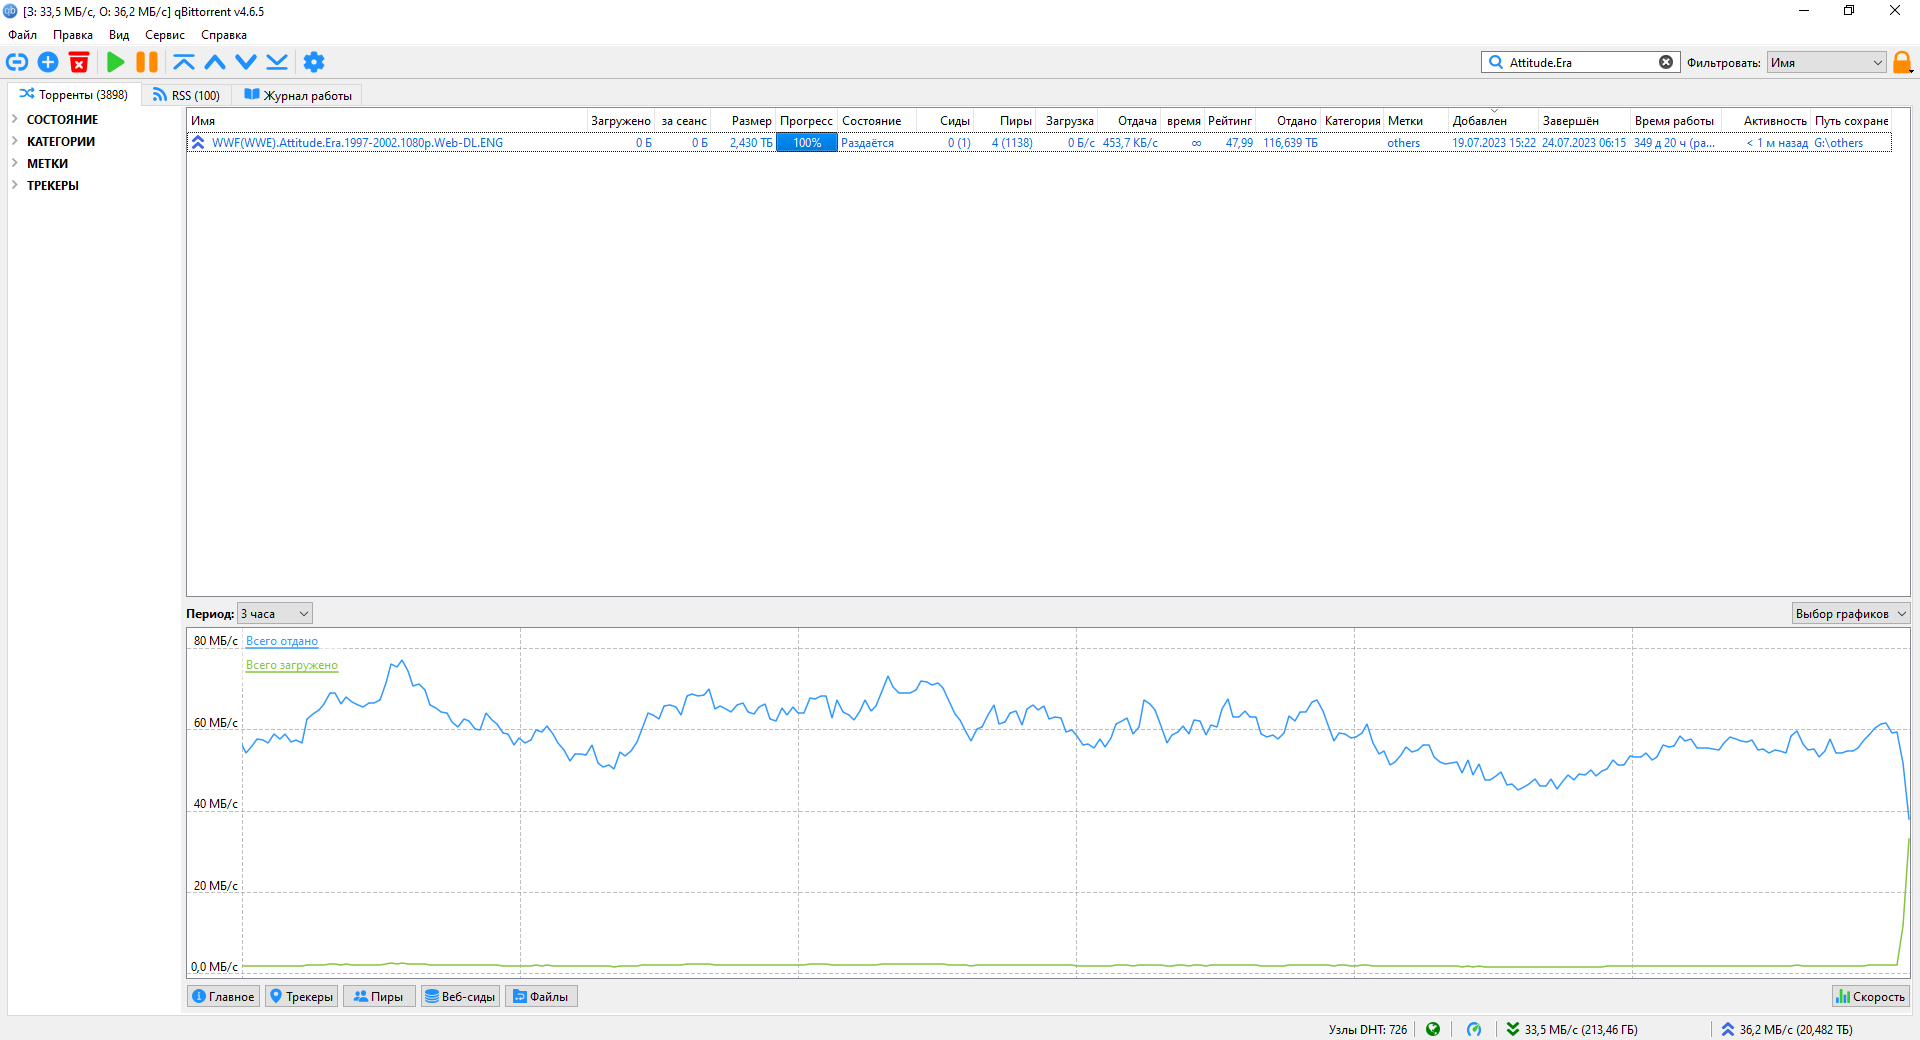Open the Трекеры details tab

point(301,996)
